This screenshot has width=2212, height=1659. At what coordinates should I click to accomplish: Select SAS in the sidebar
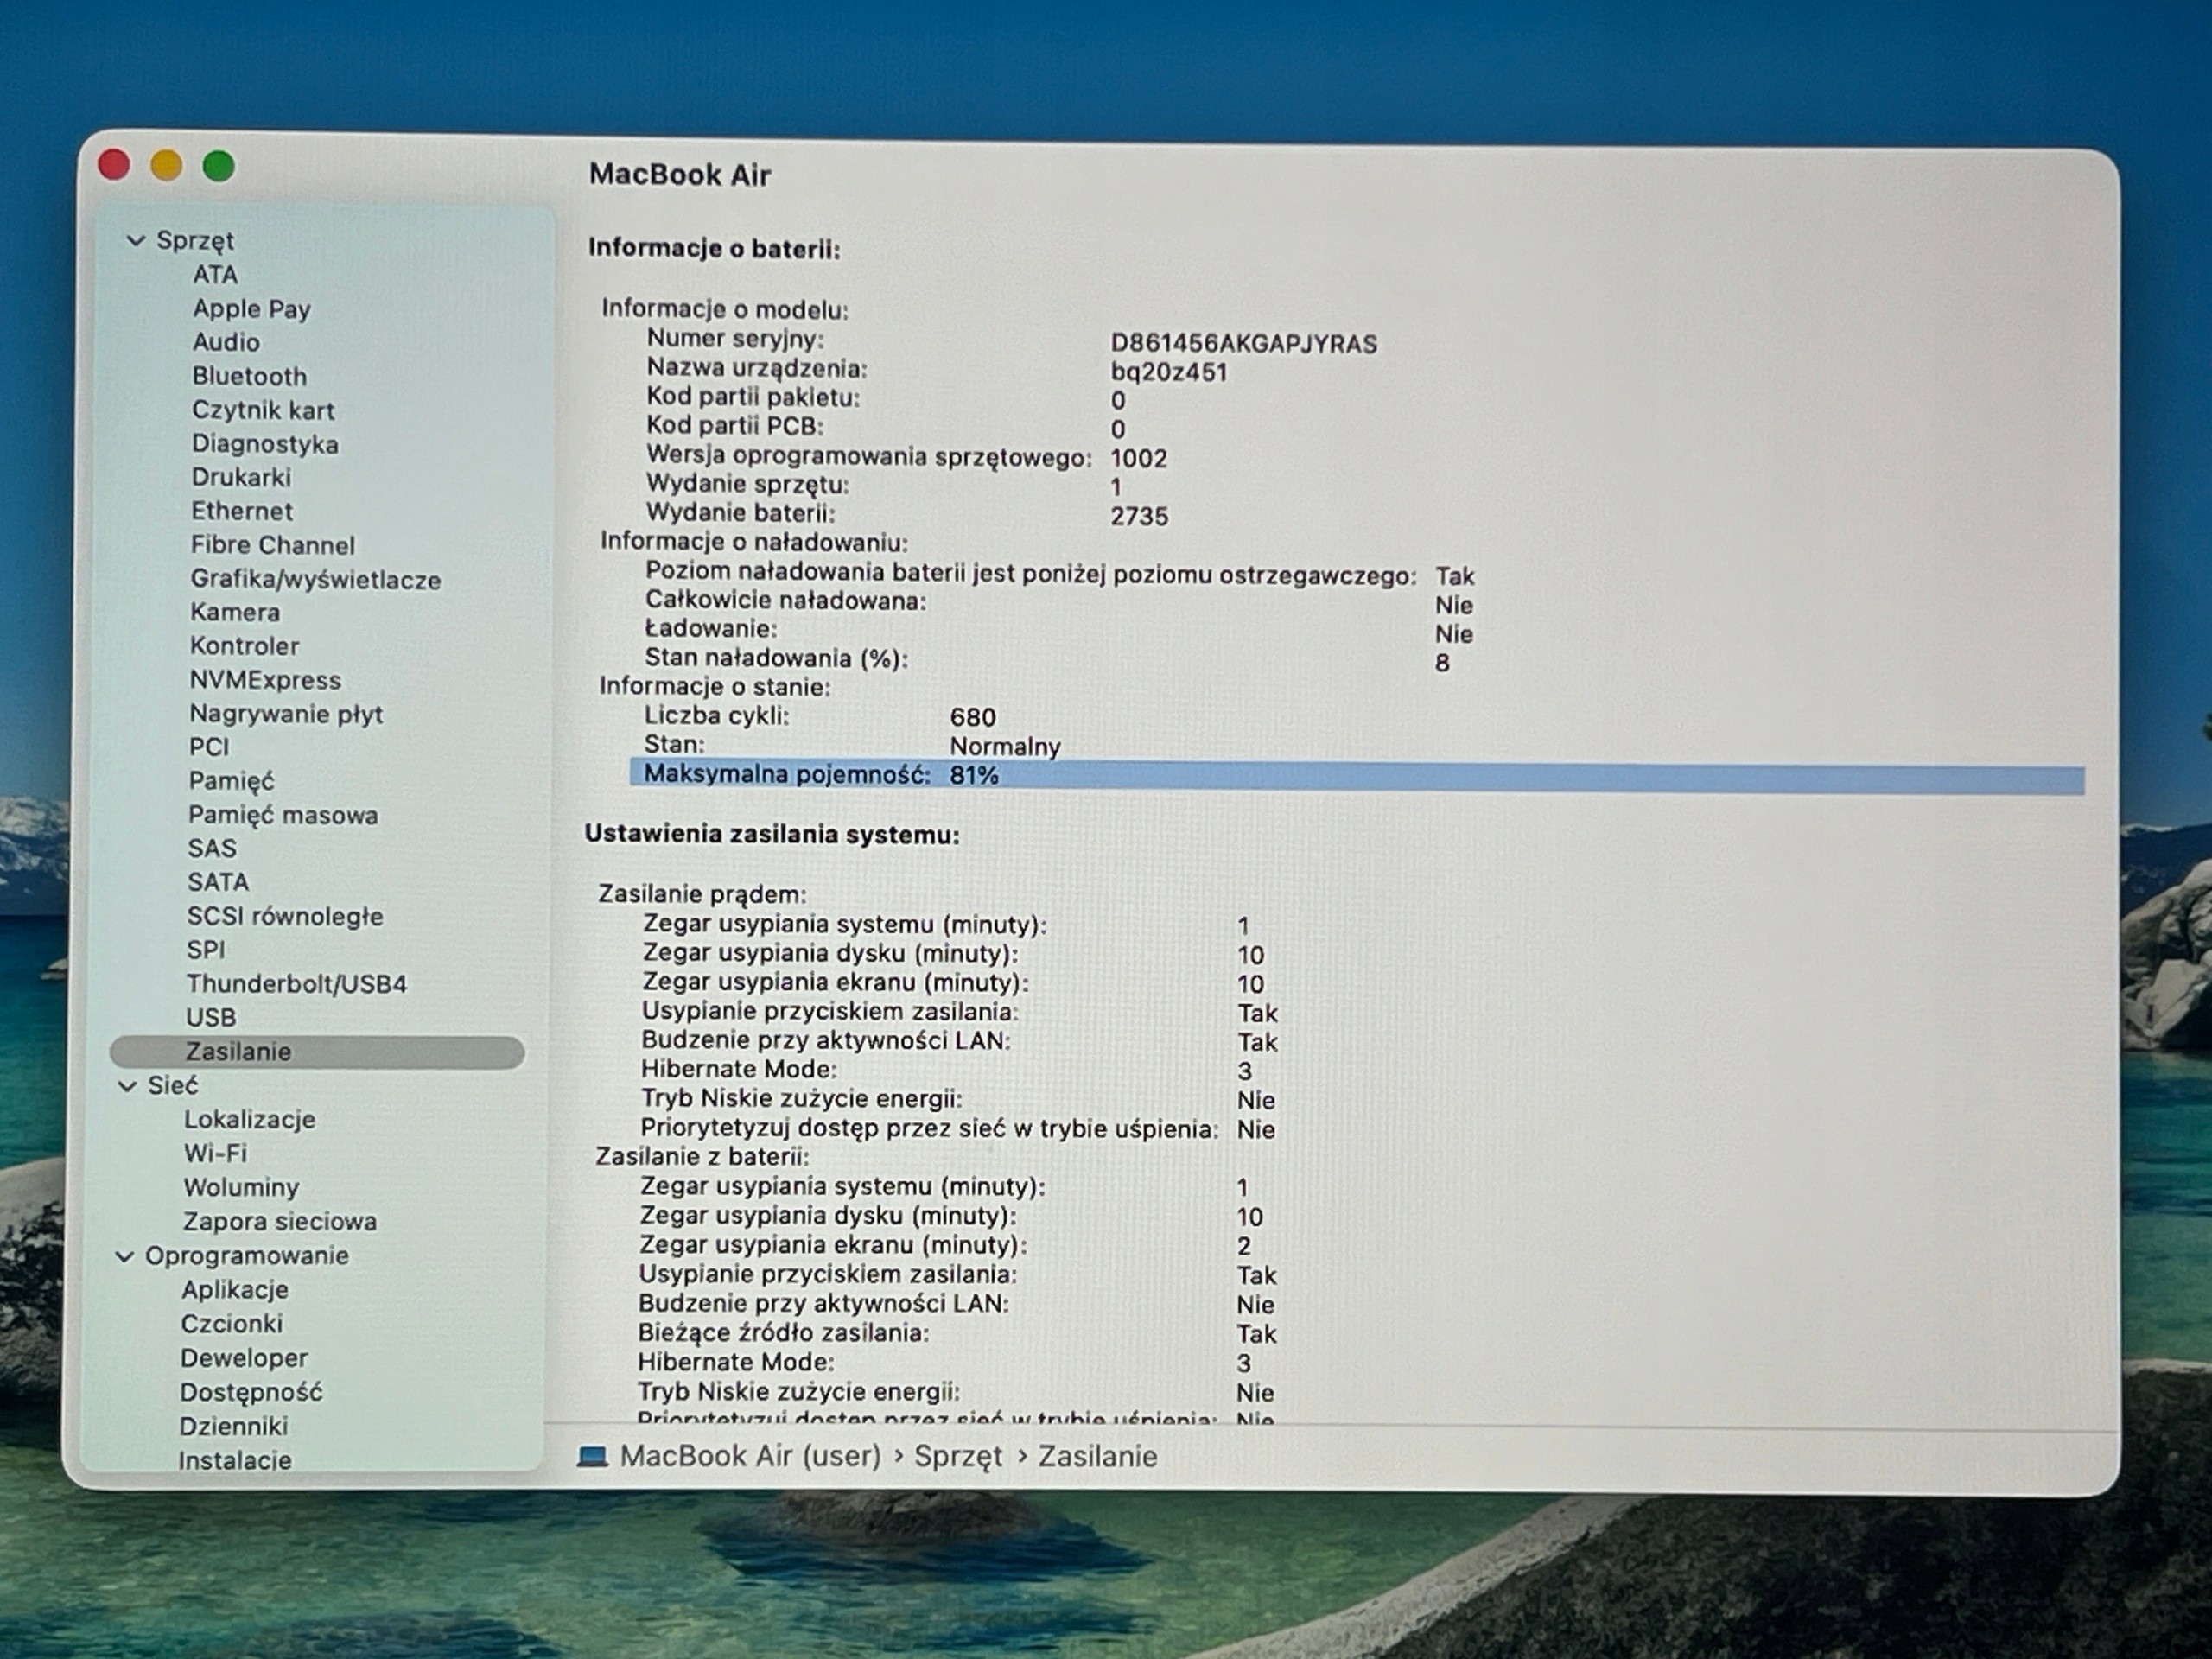pyautogui.click(x=212, y=848)
